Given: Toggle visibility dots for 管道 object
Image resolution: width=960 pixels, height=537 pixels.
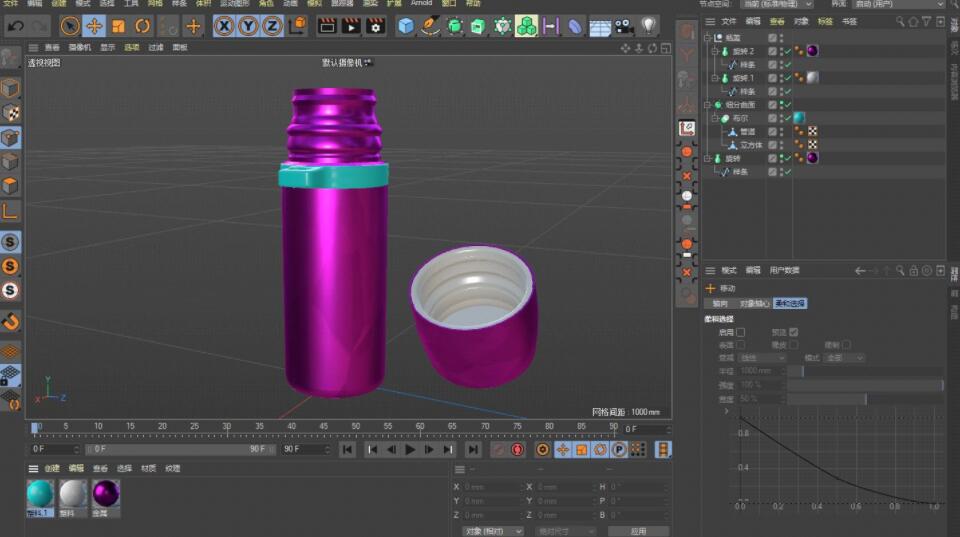Looking at the screenshot, I should pyautogui.click(x=781, y=132).
